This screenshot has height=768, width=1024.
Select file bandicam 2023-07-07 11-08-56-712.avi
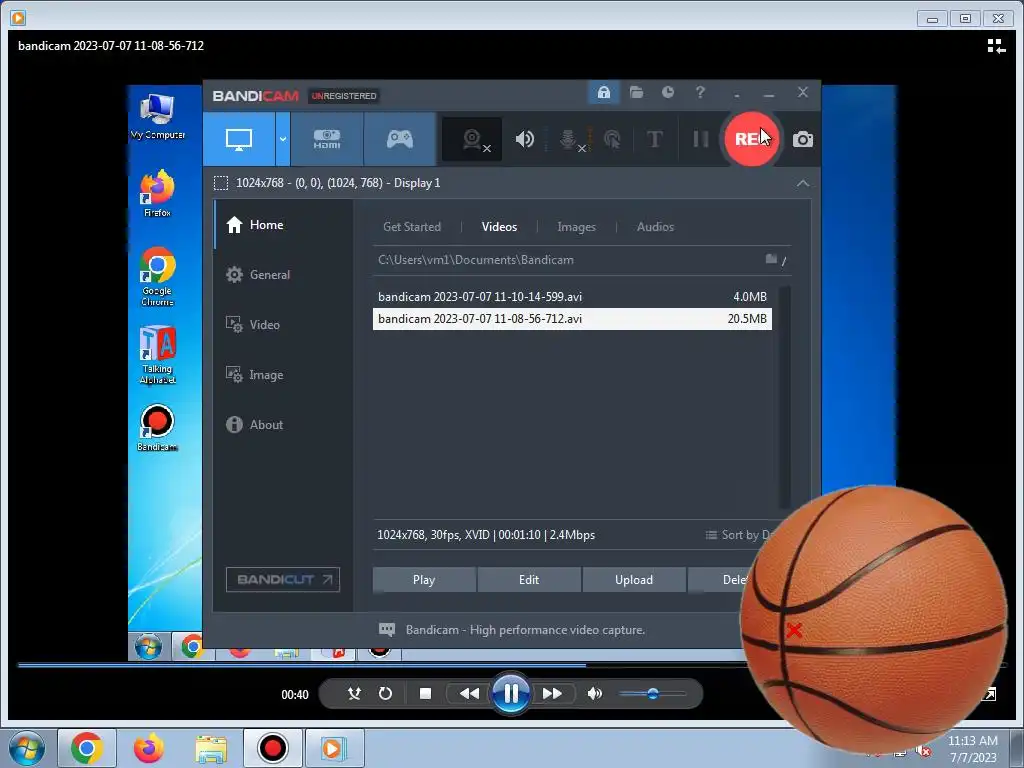(x=572, y=319)
